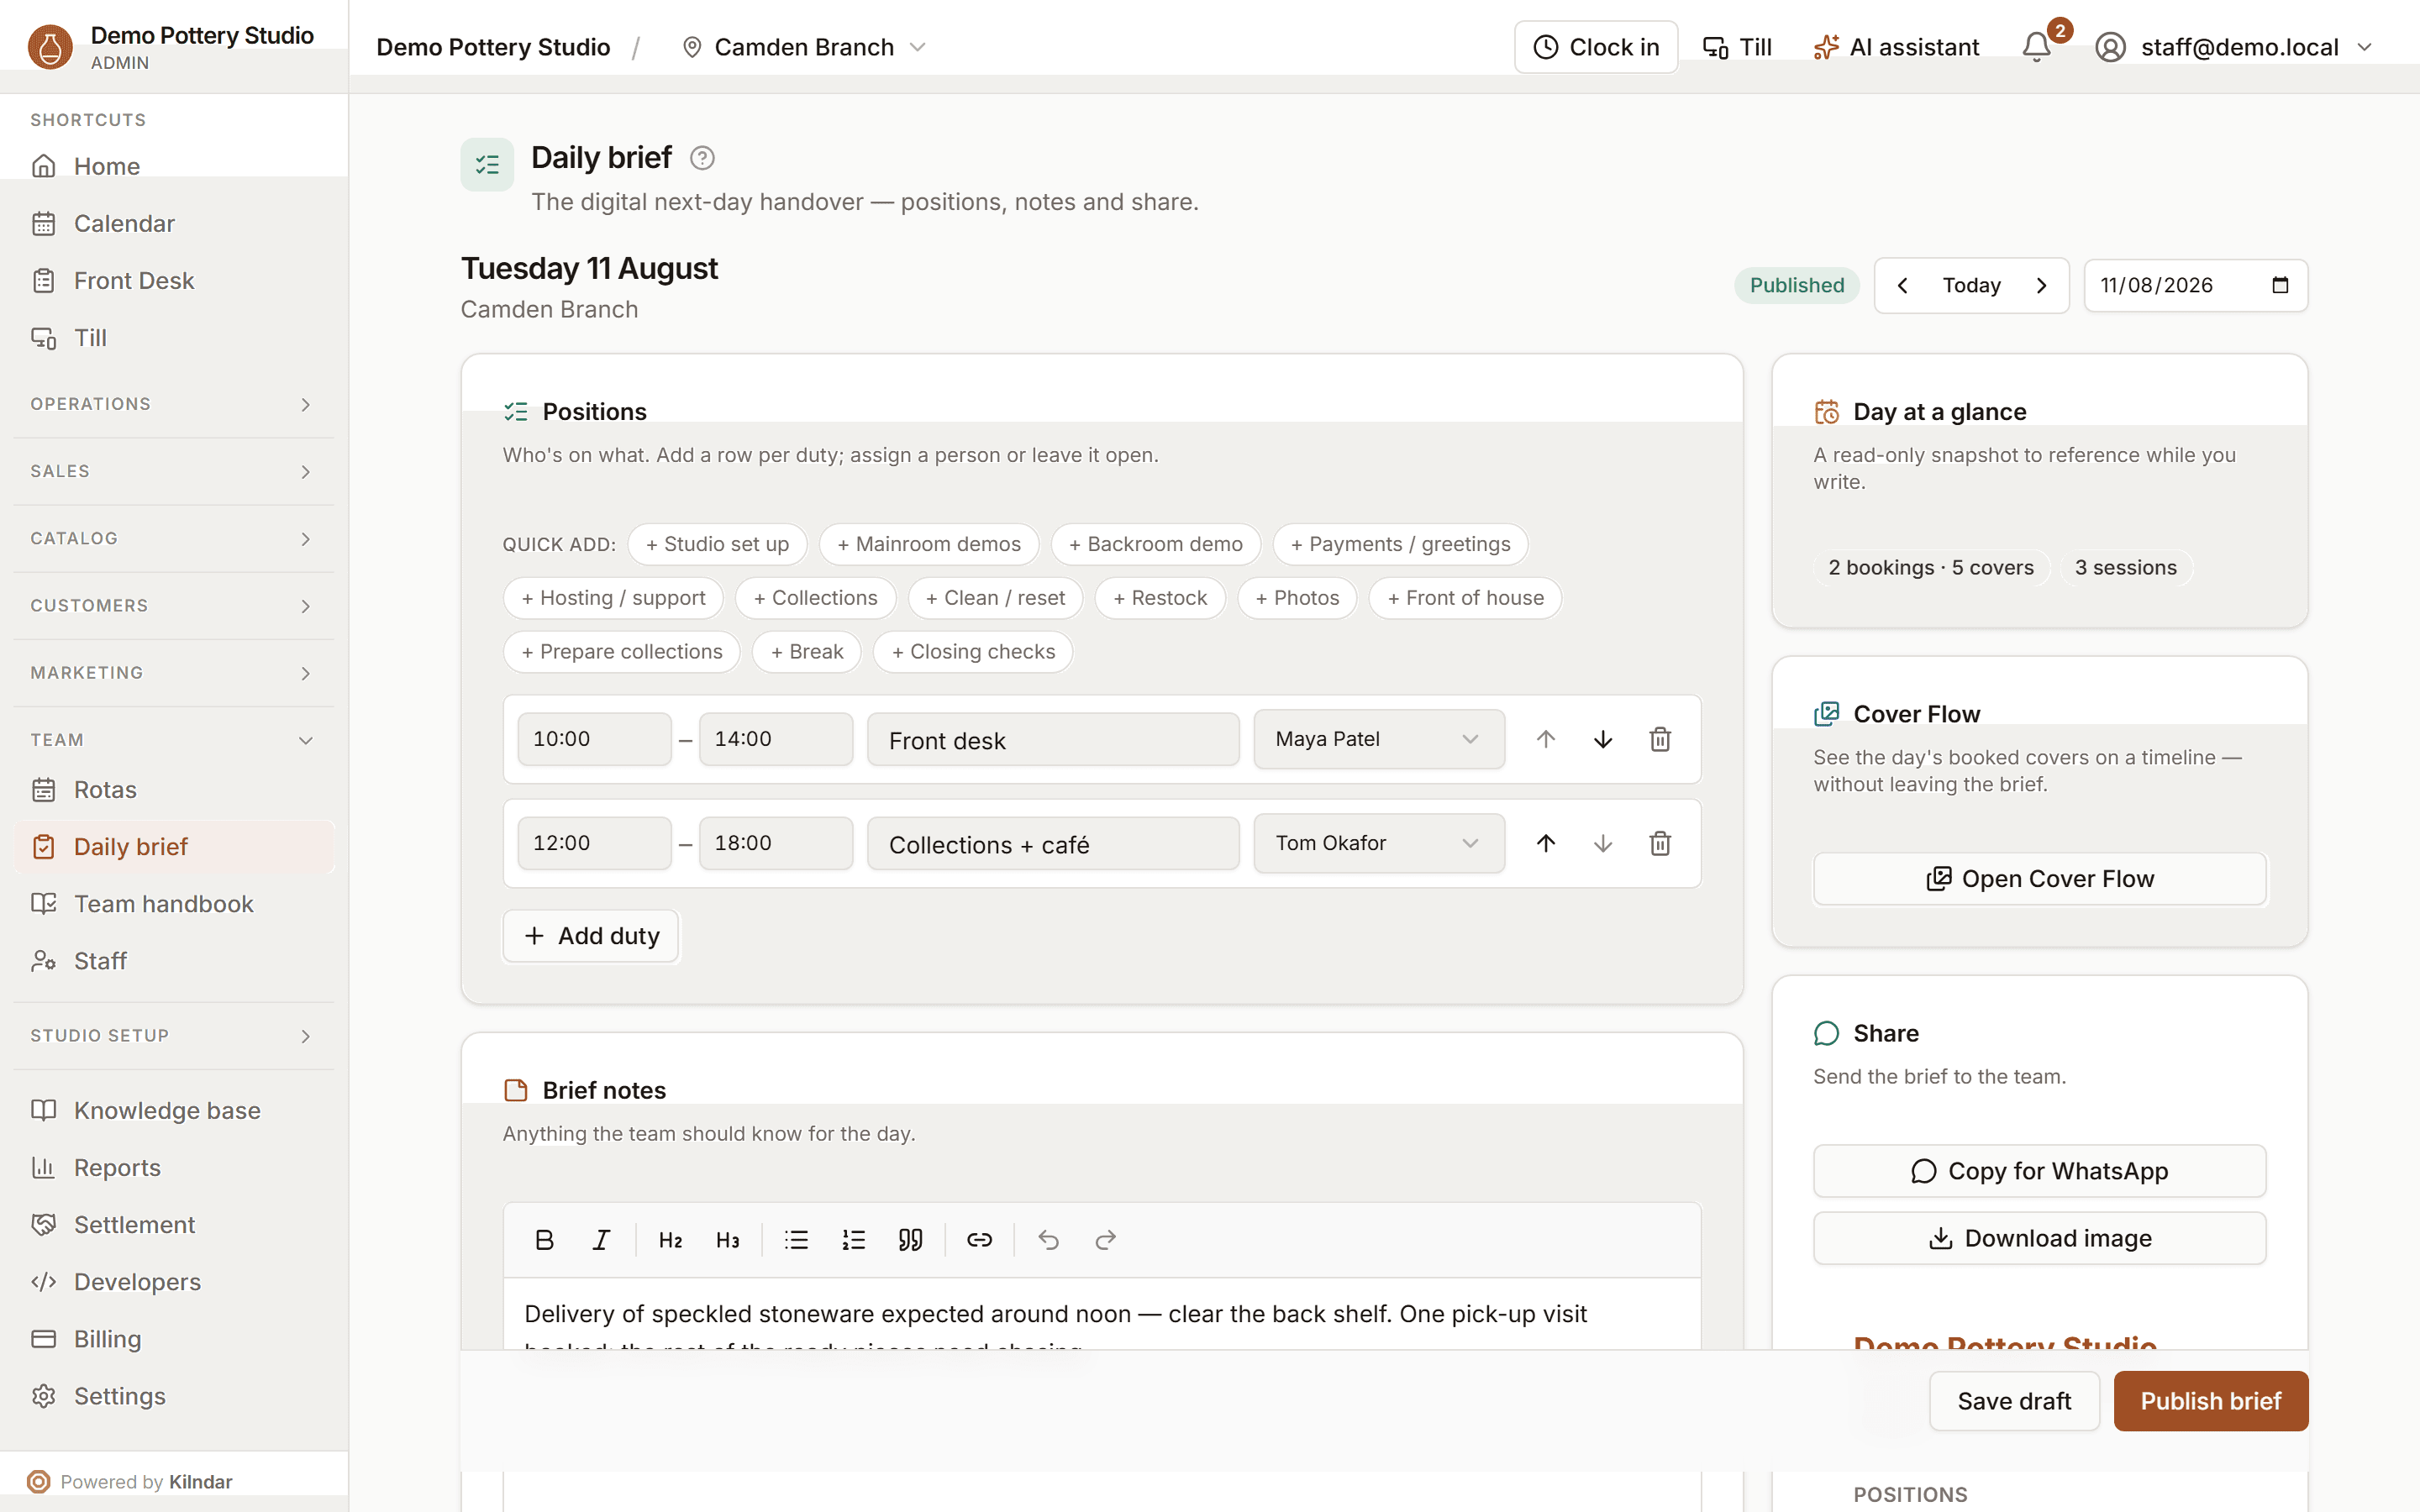Publish the brief
The image size is (2420, 1512).
coord(2210,1401)
